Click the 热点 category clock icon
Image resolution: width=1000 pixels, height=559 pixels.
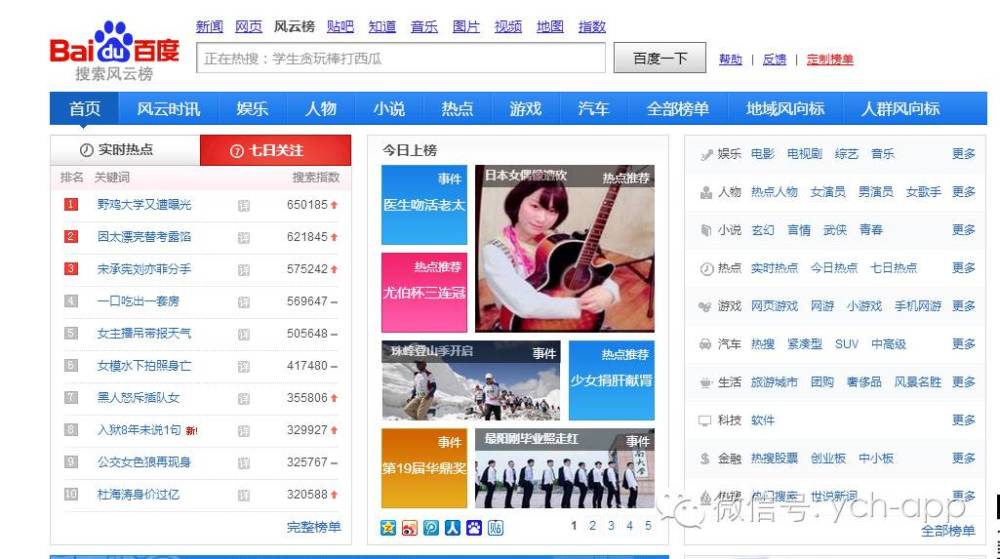(x=706, y=268)
